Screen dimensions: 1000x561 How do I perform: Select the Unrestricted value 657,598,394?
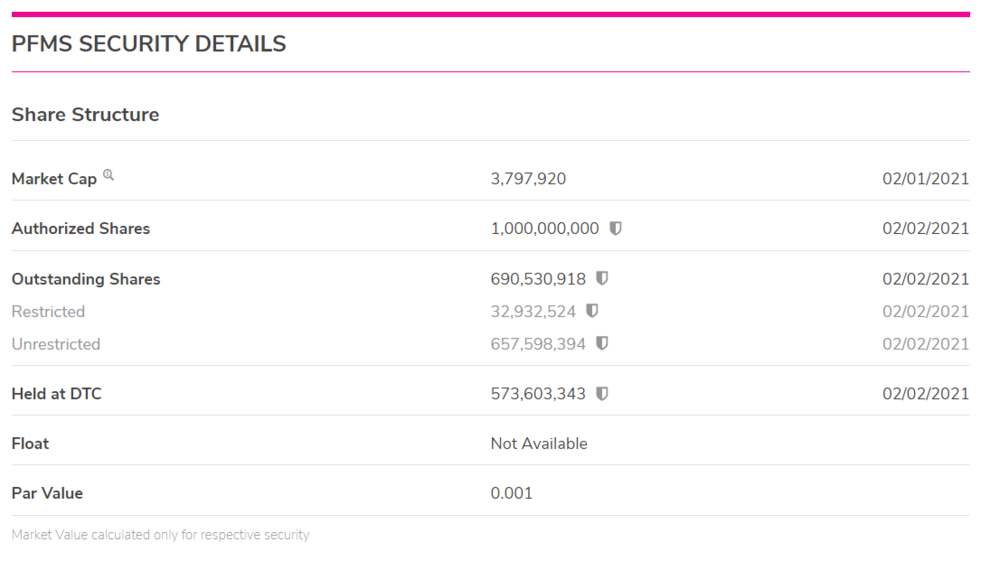tap(538, 344)
